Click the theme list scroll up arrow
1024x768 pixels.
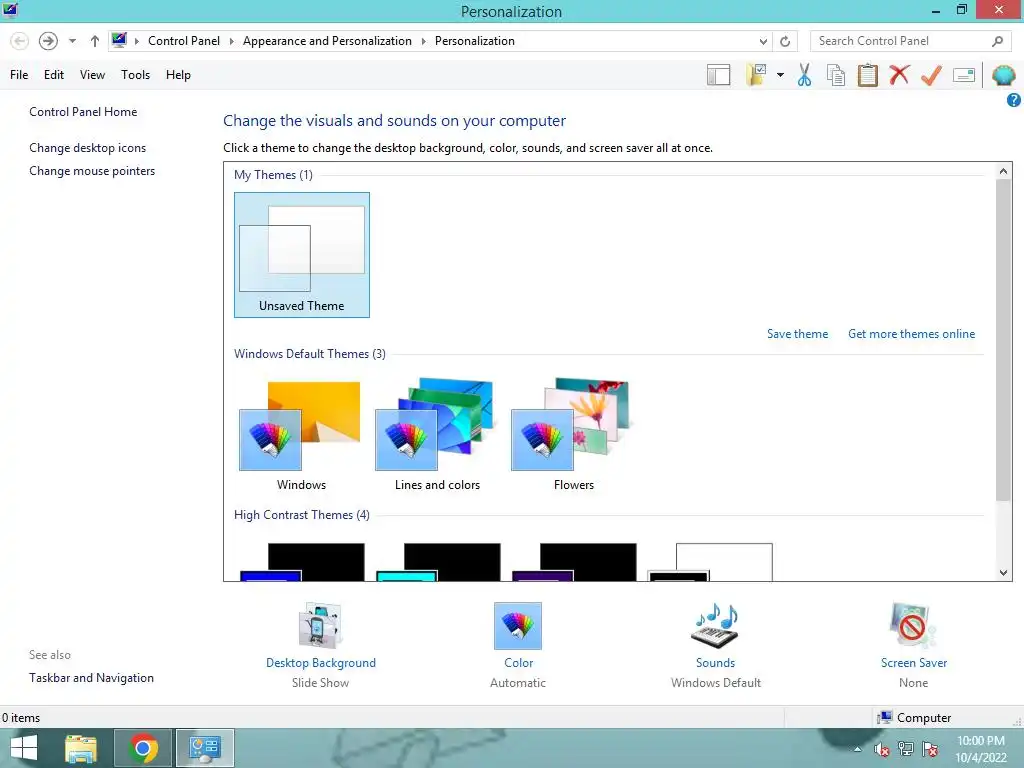[x=1003, y=171]
